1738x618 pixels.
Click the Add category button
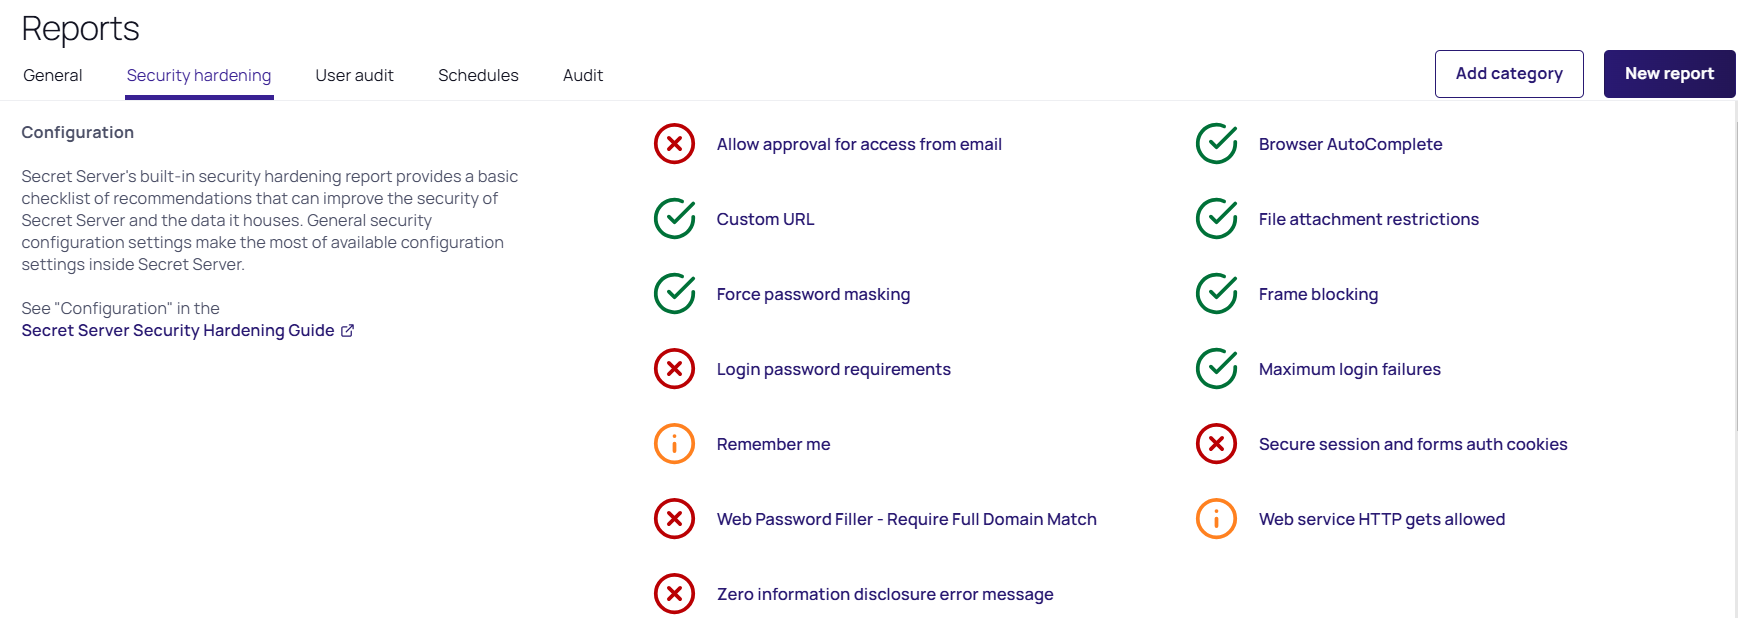click(x=1509, y=73)
